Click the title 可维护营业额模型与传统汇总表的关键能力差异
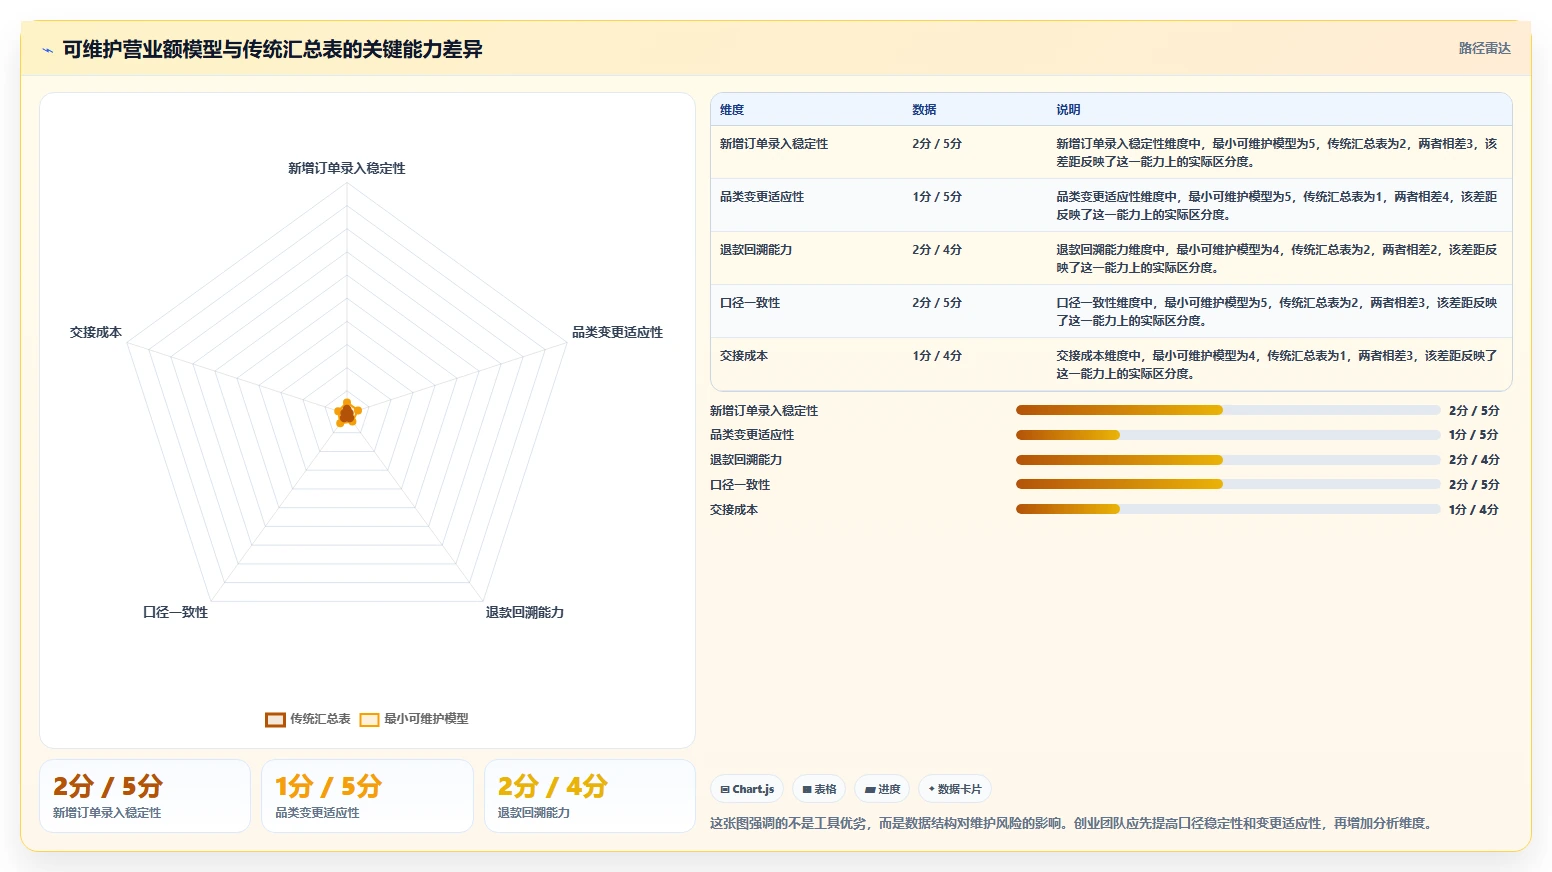This screenshot has width=1552, height=872. (x=272, y=49)
